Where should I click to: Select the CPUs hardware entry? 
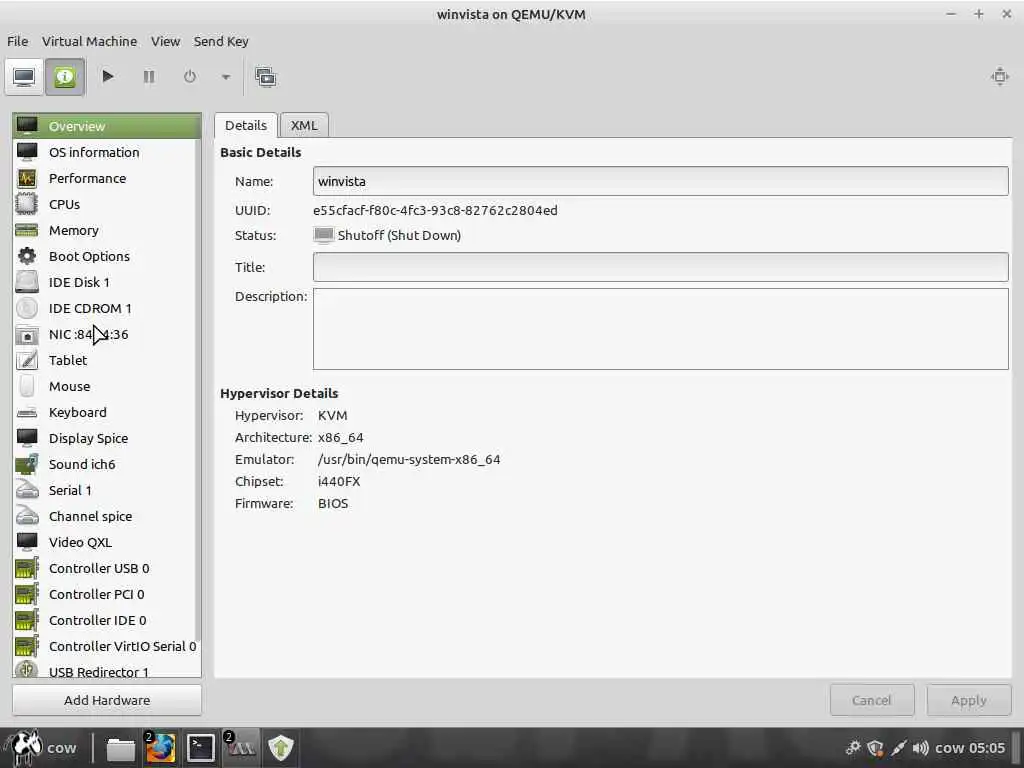(106, 204)
